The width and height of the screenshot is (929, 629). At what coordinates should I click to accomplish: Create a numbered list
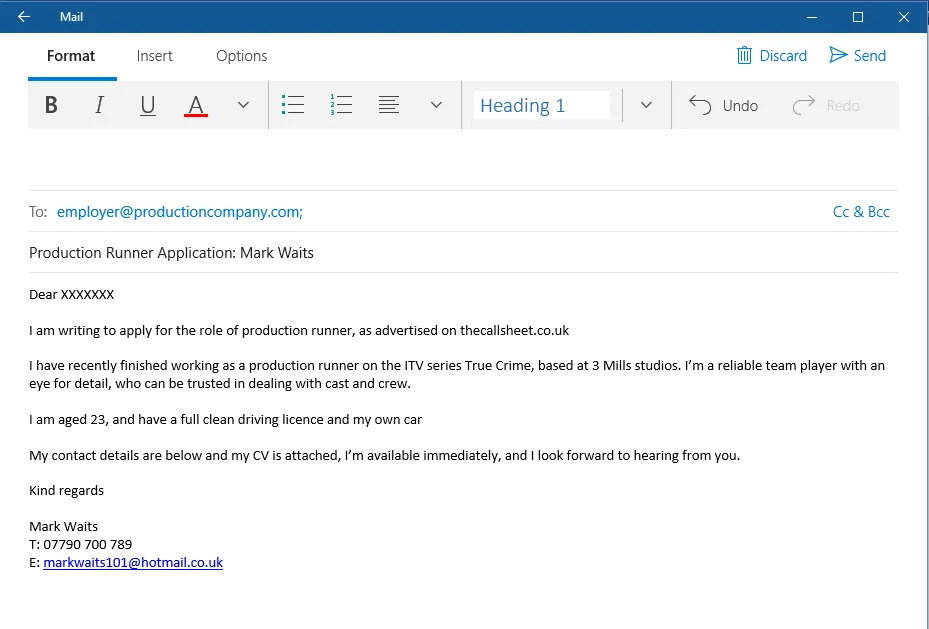tap(341, 104)
